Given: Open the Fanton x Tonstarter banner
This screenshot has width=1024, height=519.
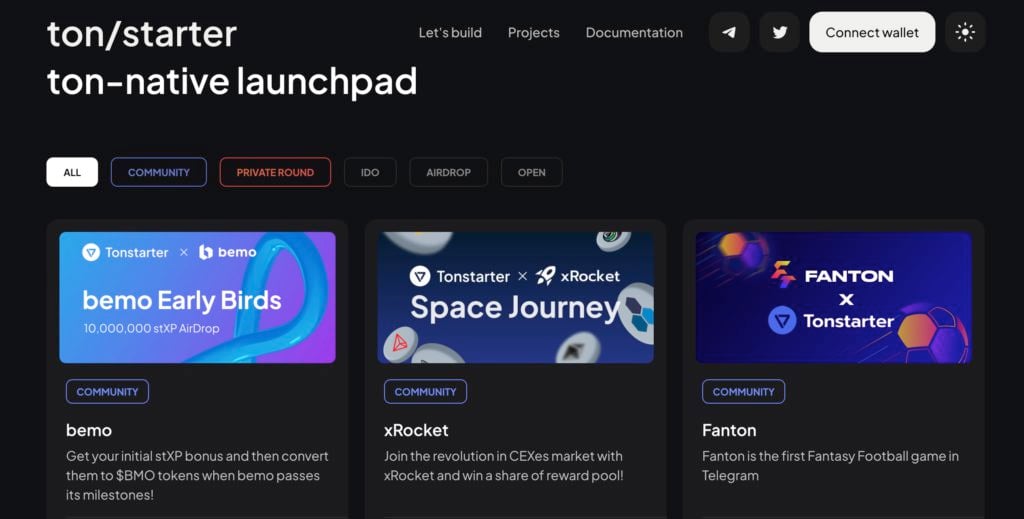Looking at the screenshot, I should pos(833,297).
